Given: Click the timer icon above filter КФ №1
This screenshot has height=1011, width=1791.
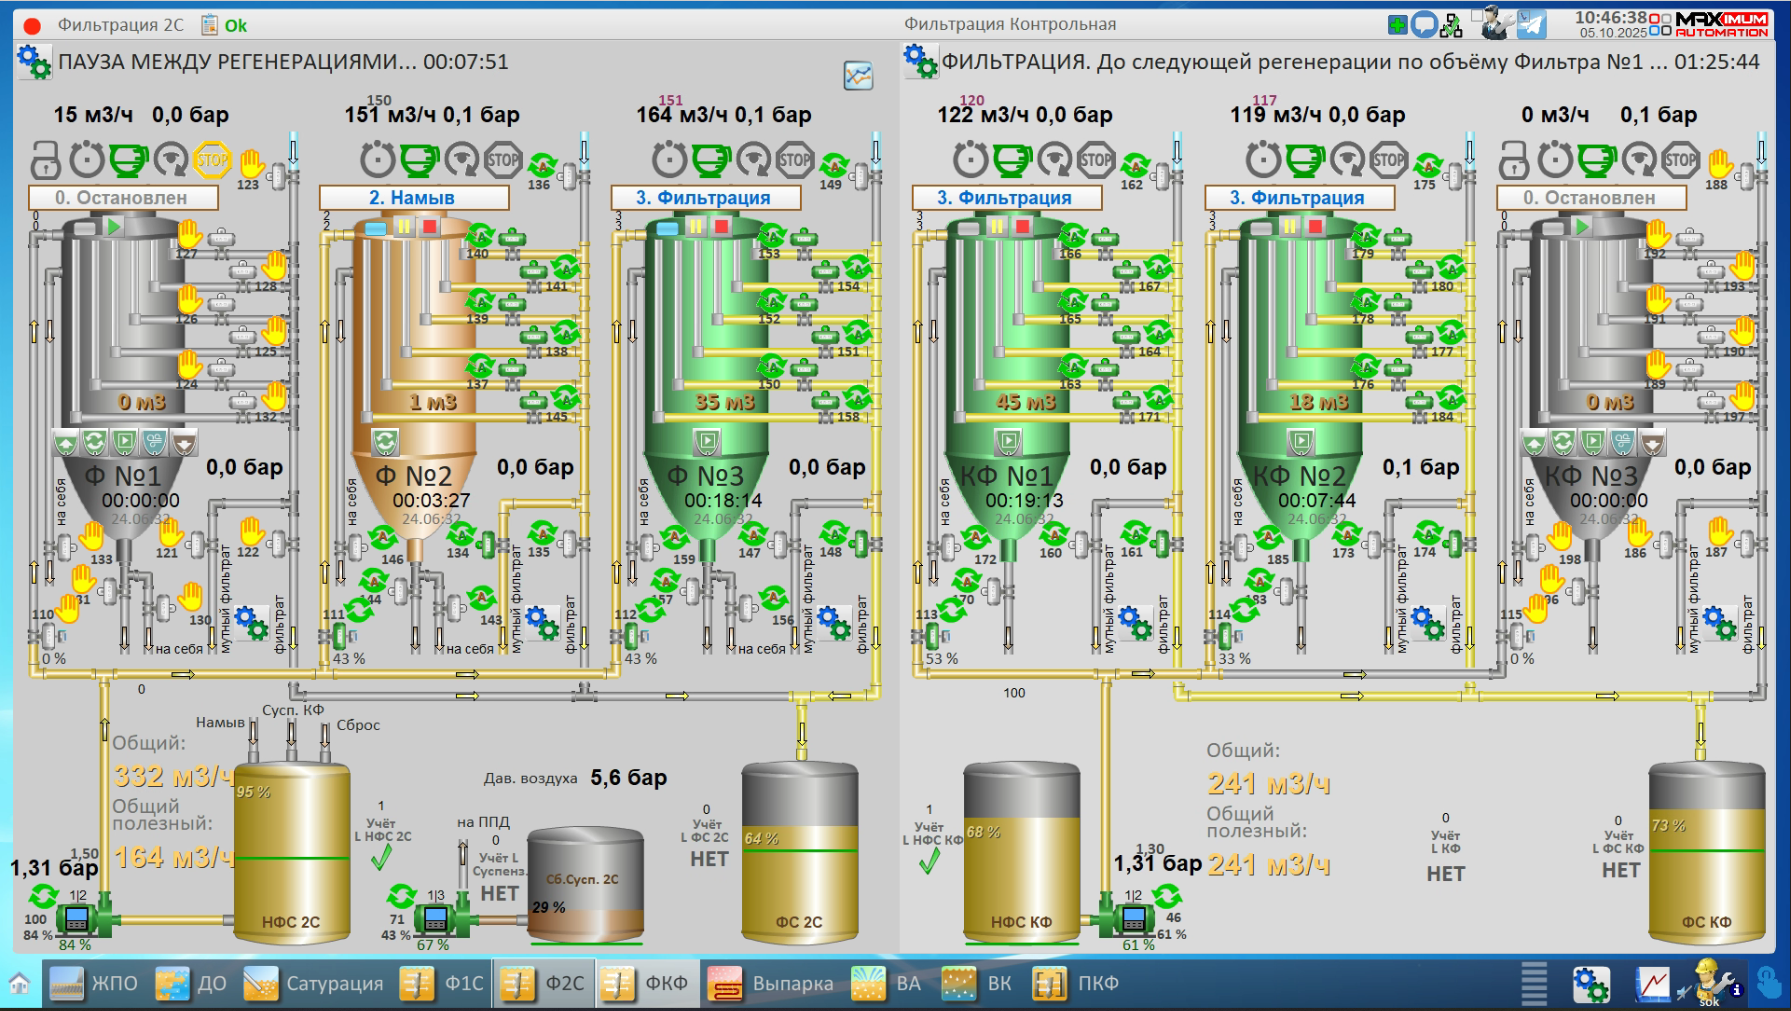Looking at the screenshot, I should click(x=970, y=159).
